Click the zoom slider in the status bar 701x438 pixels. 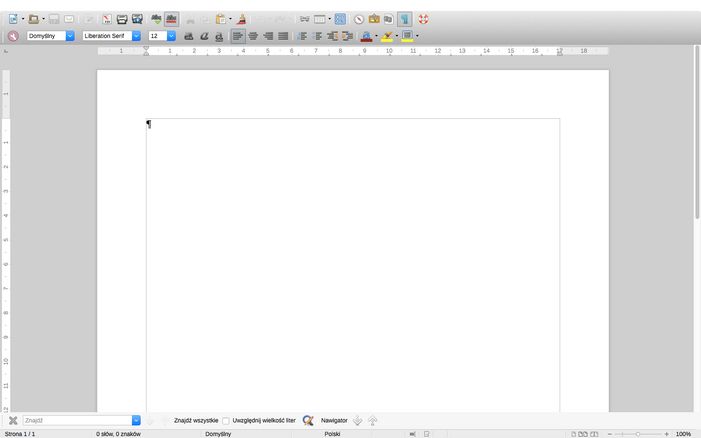[x=638, y=434]
